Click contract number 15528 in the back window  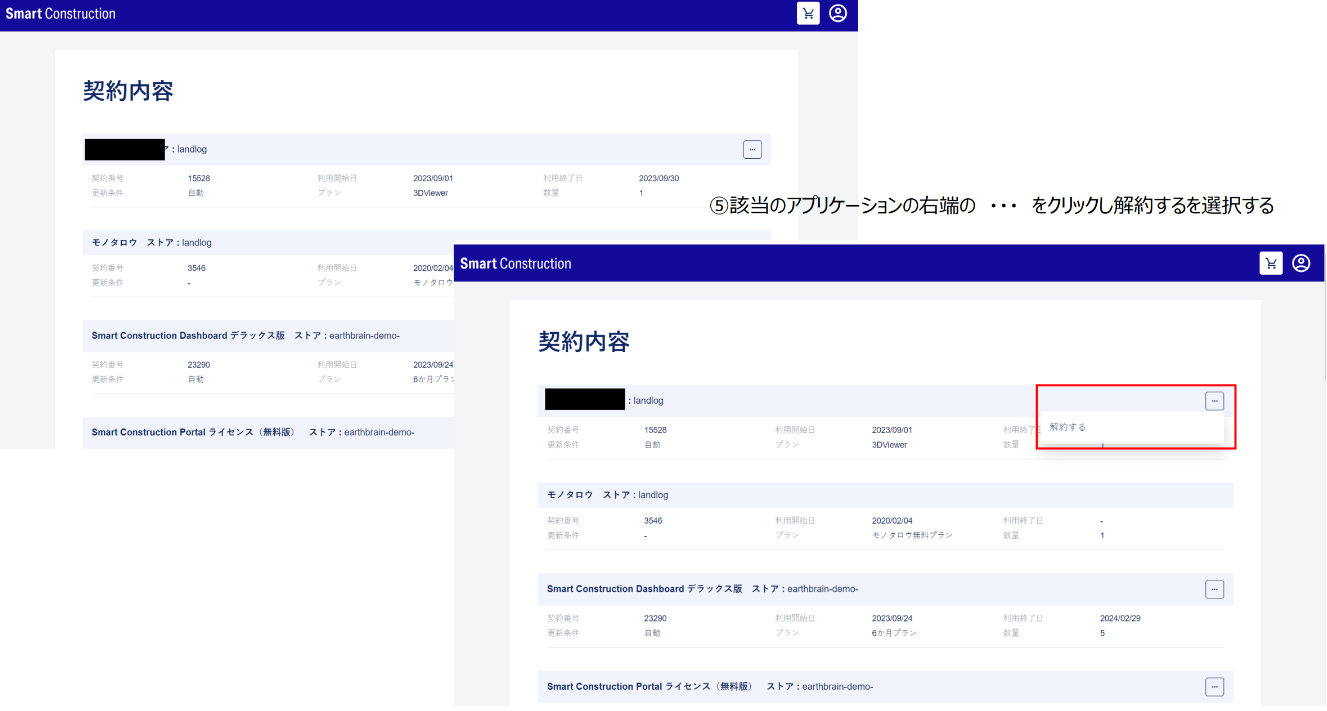pos(199,179)
